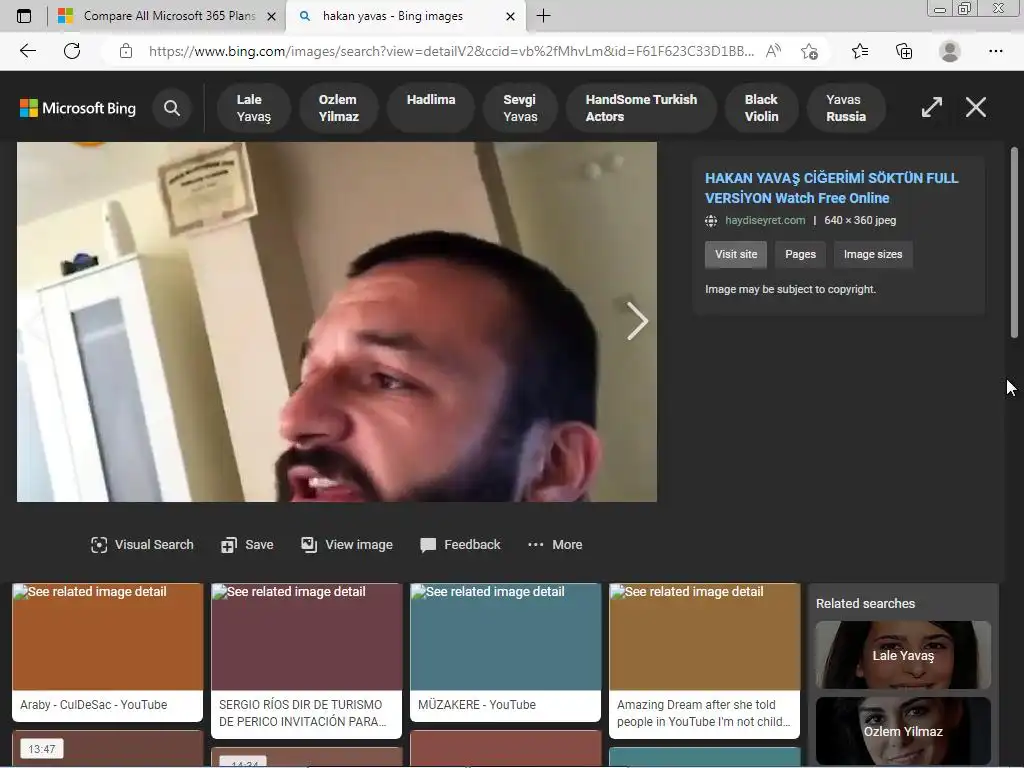Select the hakan yavas Bing images tab
Viewport: 1024px width, 768px height.
(x=405, y=16)
